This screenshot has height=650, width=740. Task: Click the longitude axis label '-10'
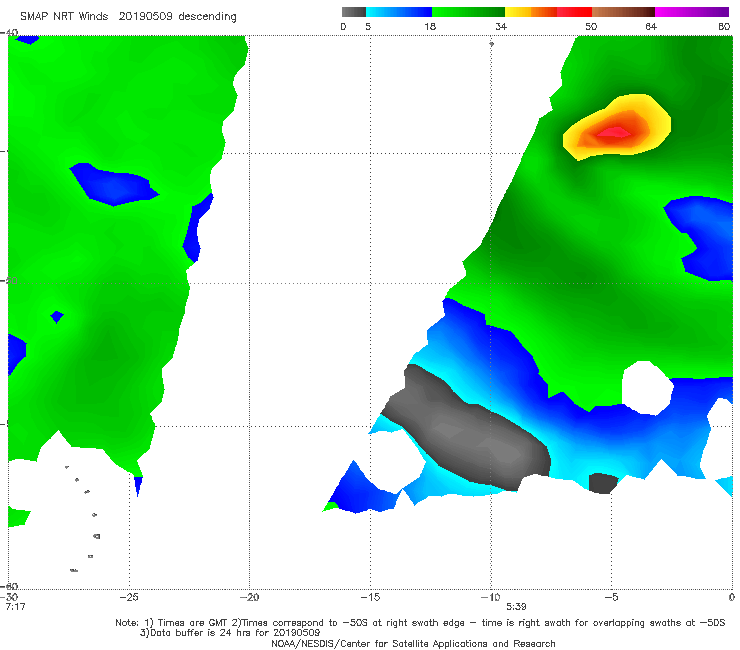490,597
